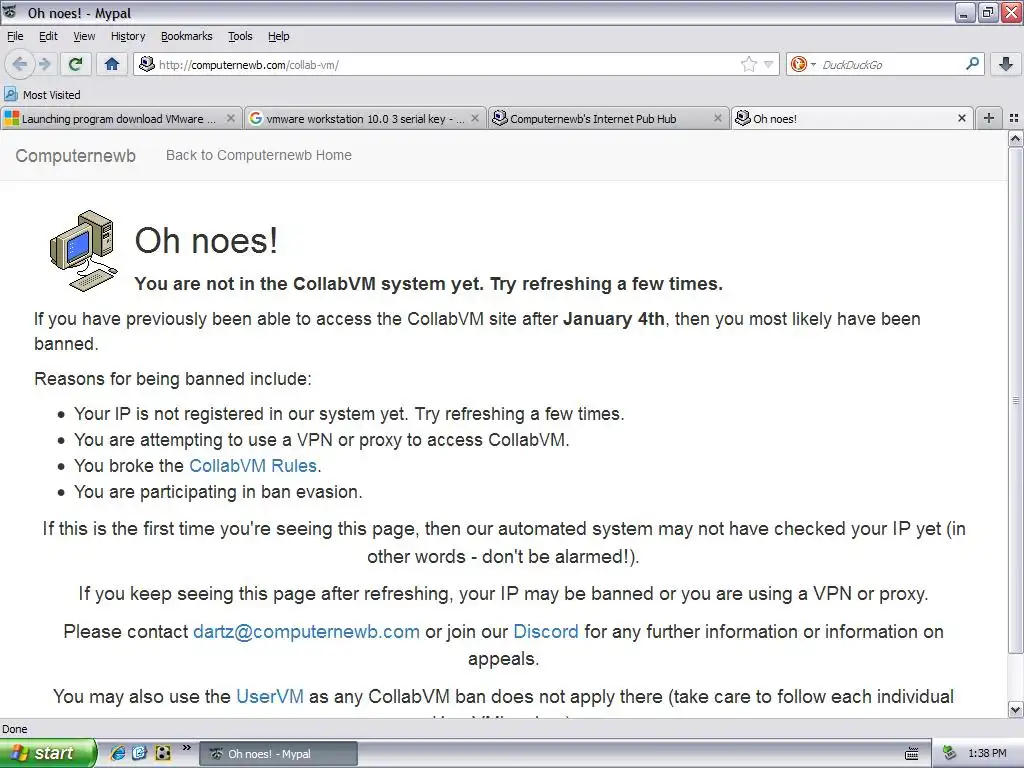This screenshot has width=1024, height=768.
Task: Go forward with the Forward arrow button
Action: pyautogui.click(x=44, y=64)
